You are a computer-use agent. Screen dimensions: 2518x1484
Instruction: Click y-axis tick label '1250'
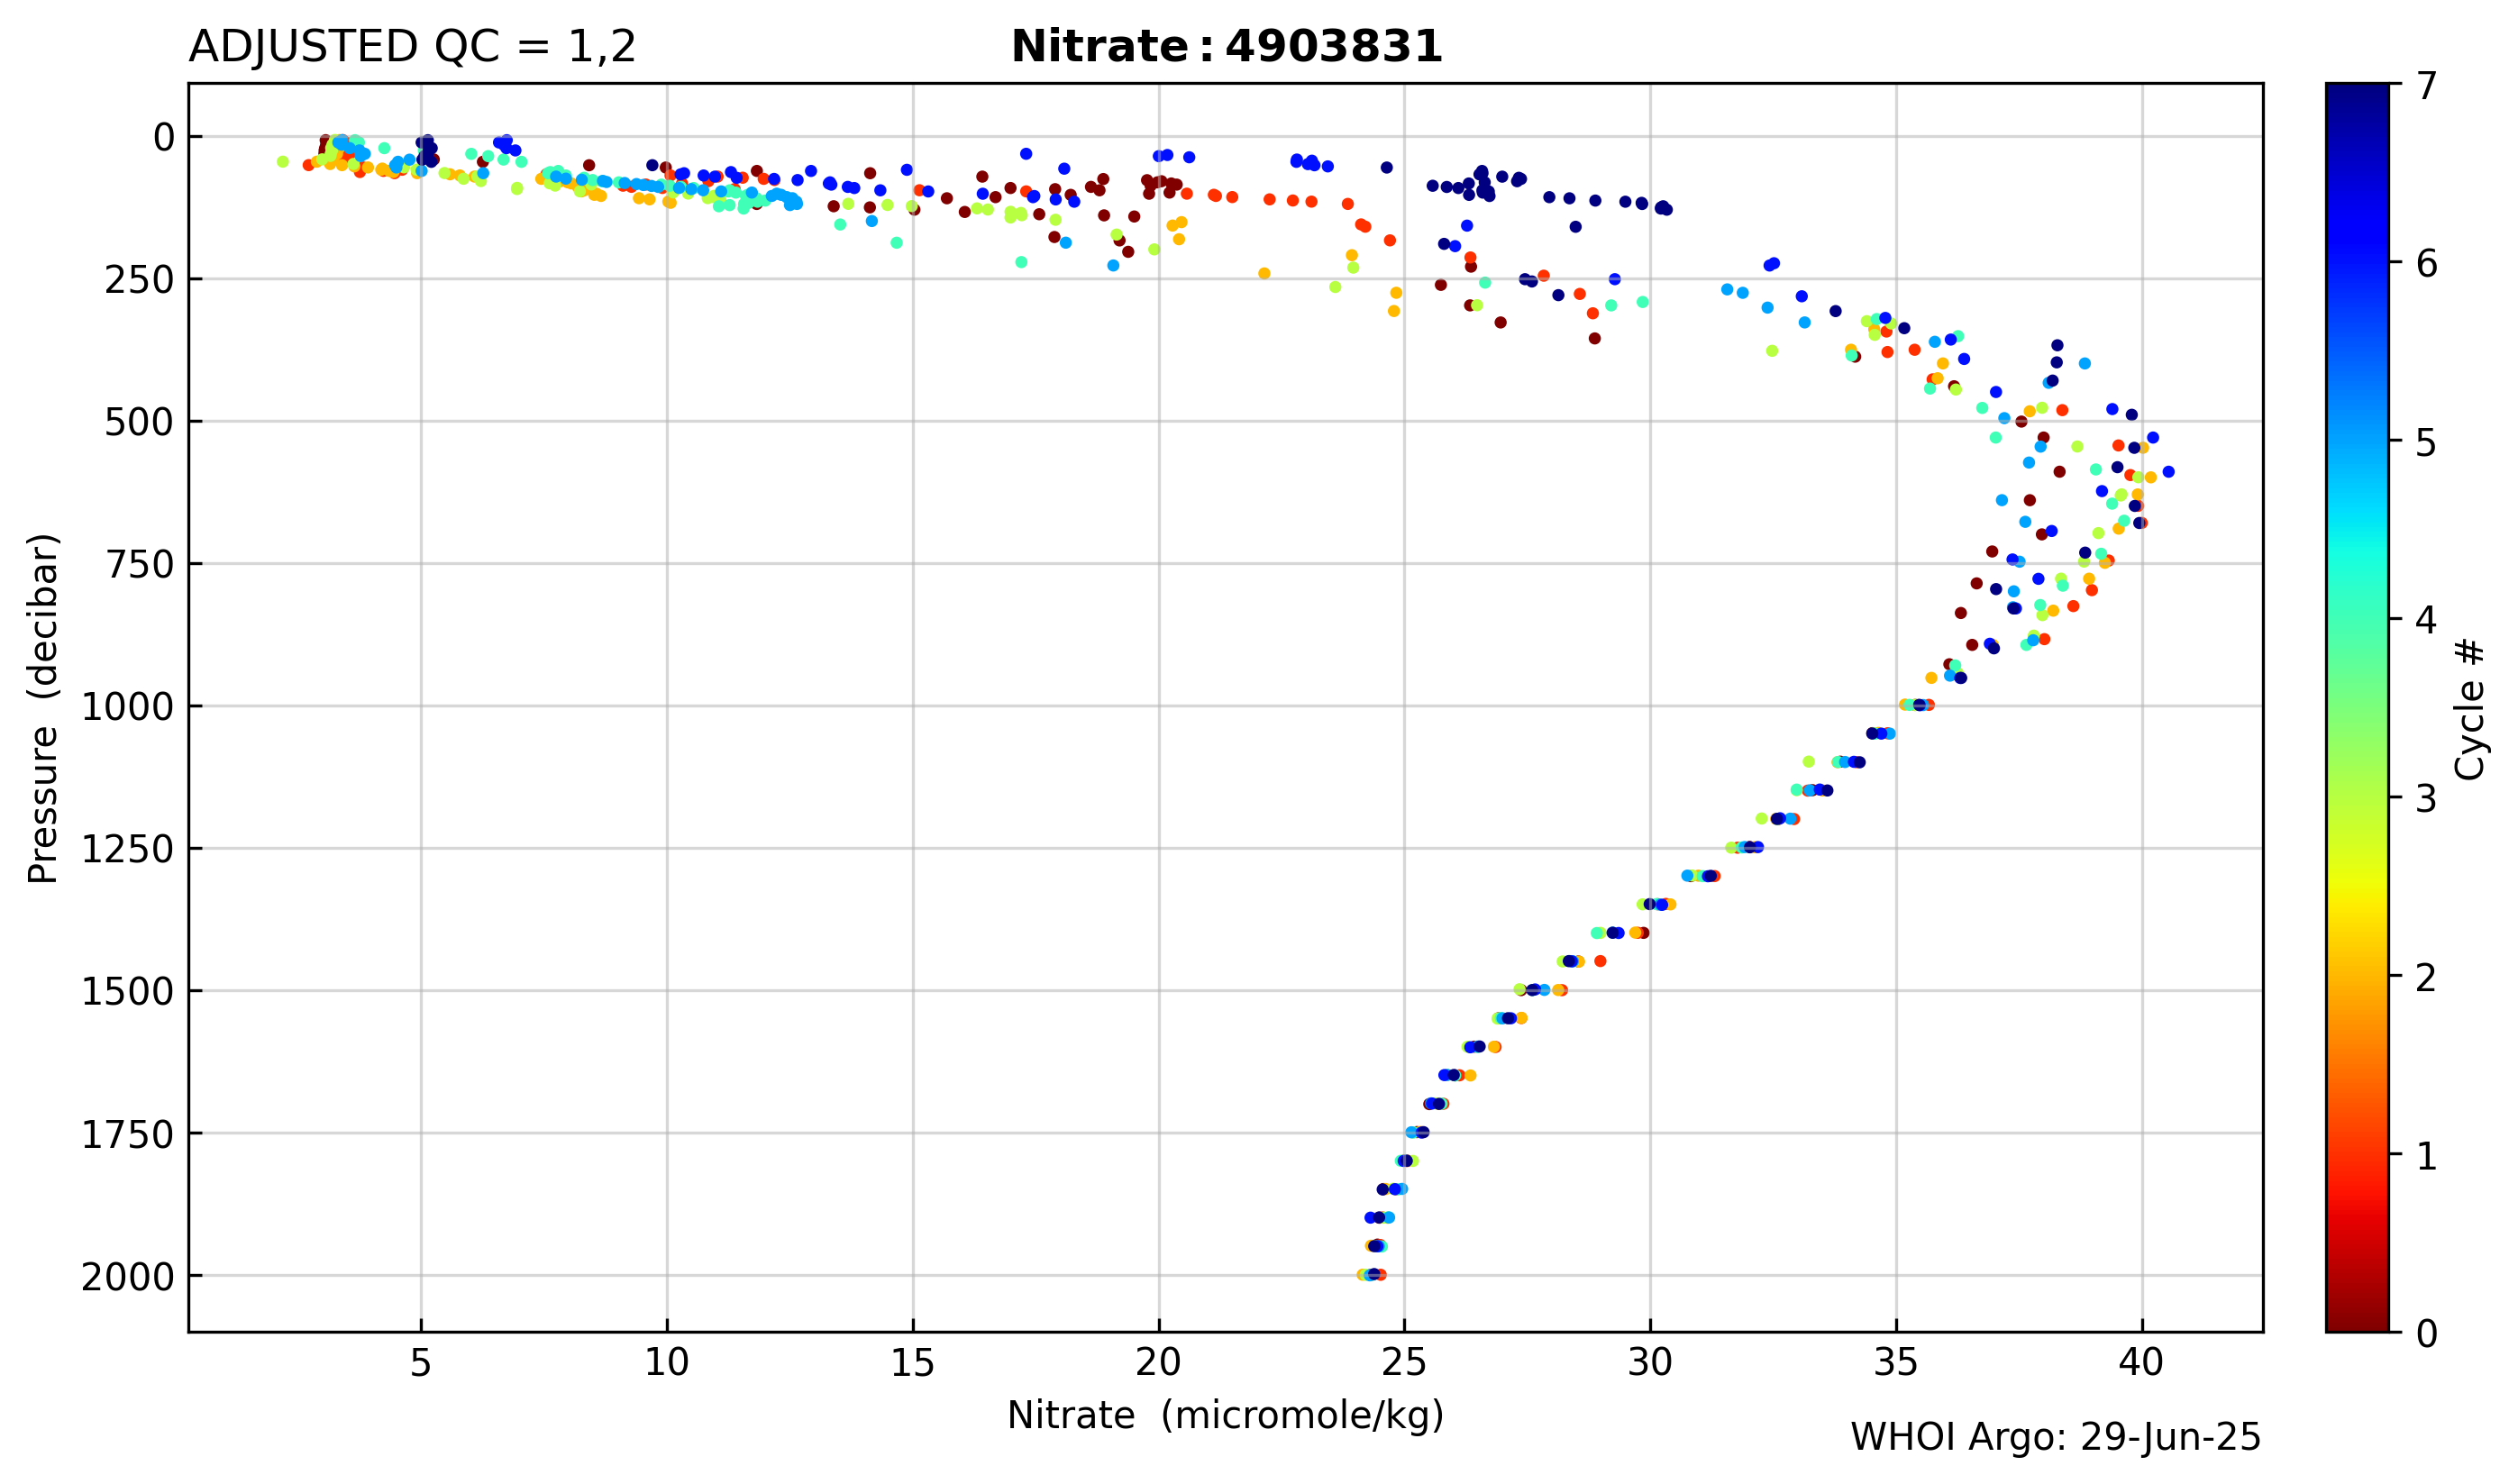[x=128, y=851]
